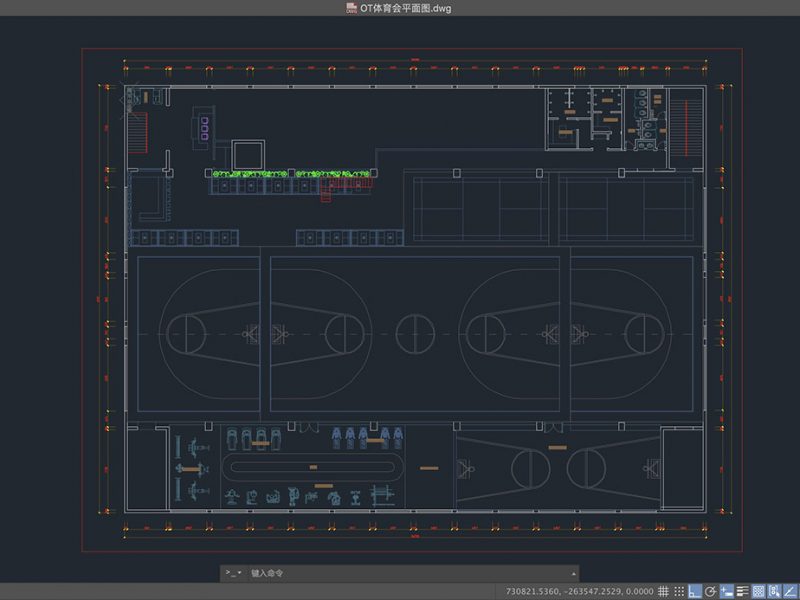The width and height of the screenshot is (800, 600).
Task: Expand the command line history arrow
Action: 573,573
